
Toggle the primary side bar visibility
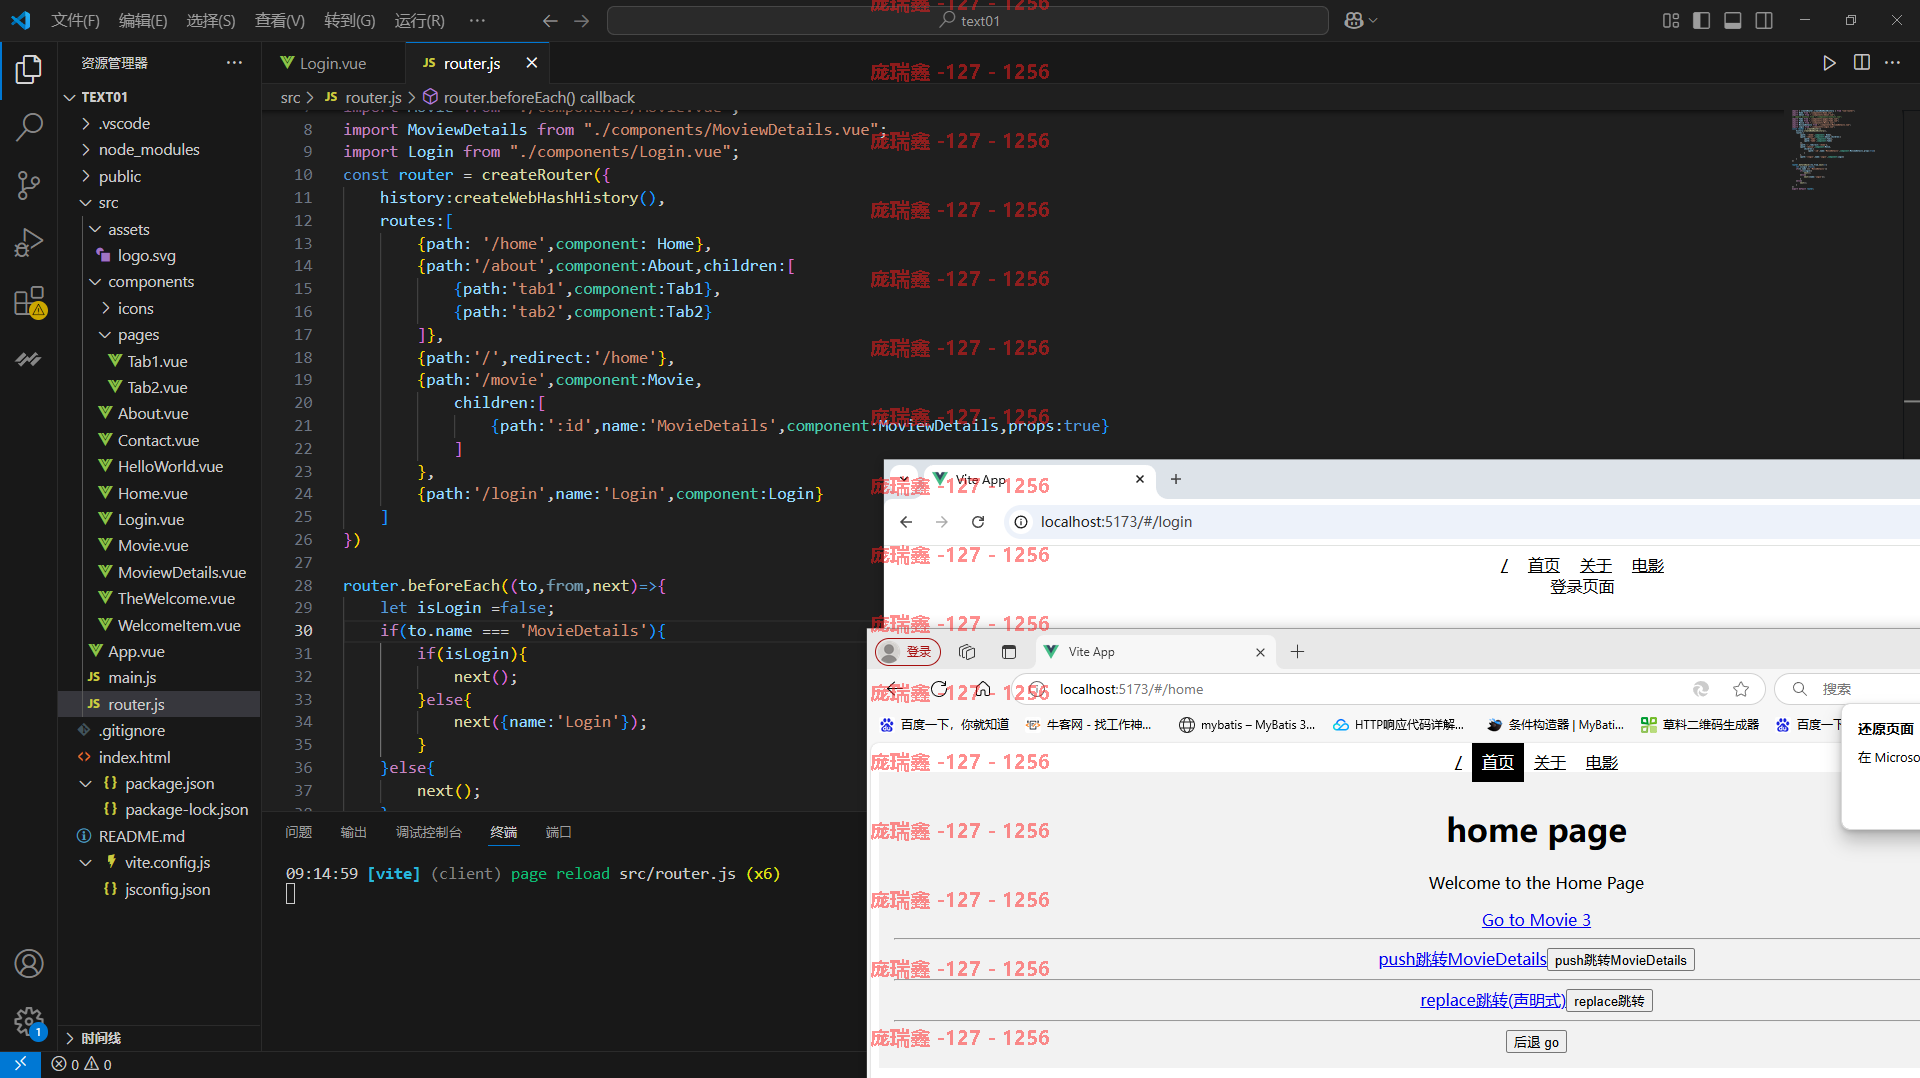tap(1702, 20)
